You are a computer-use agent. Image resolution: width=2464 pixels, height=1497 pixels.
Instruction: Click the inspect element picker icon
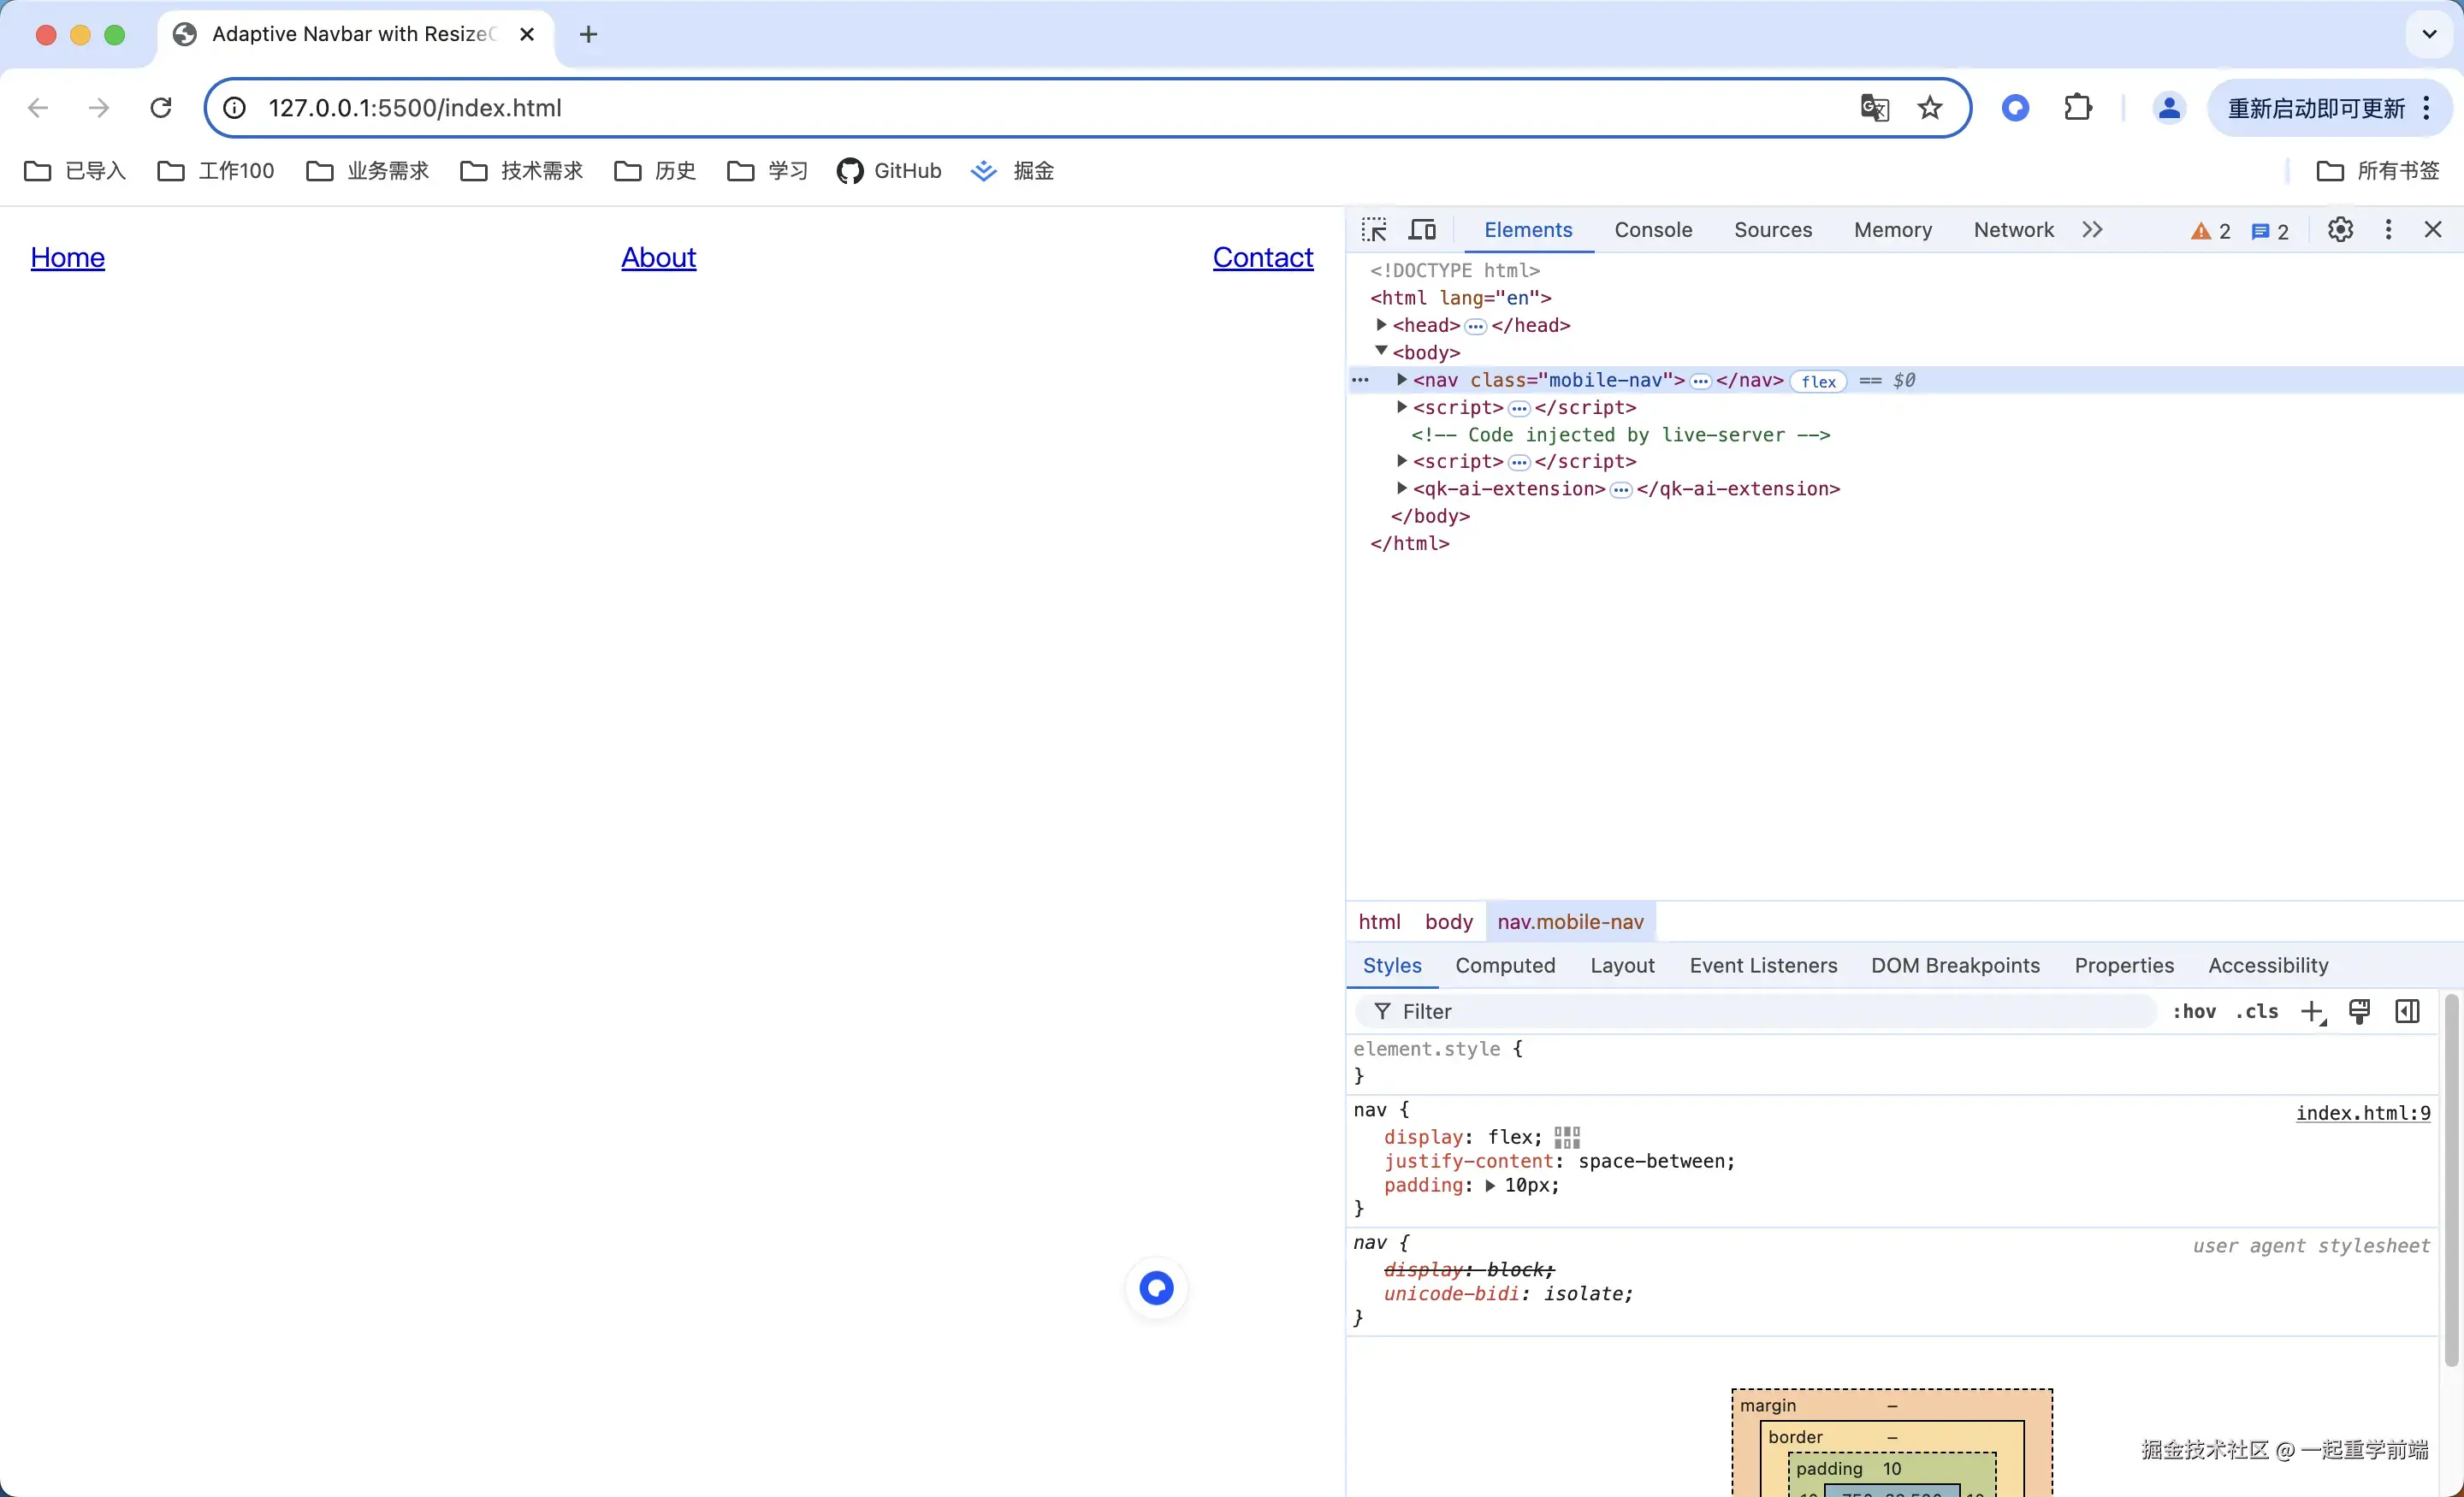pyautogui.click(x=1374, y=230)
